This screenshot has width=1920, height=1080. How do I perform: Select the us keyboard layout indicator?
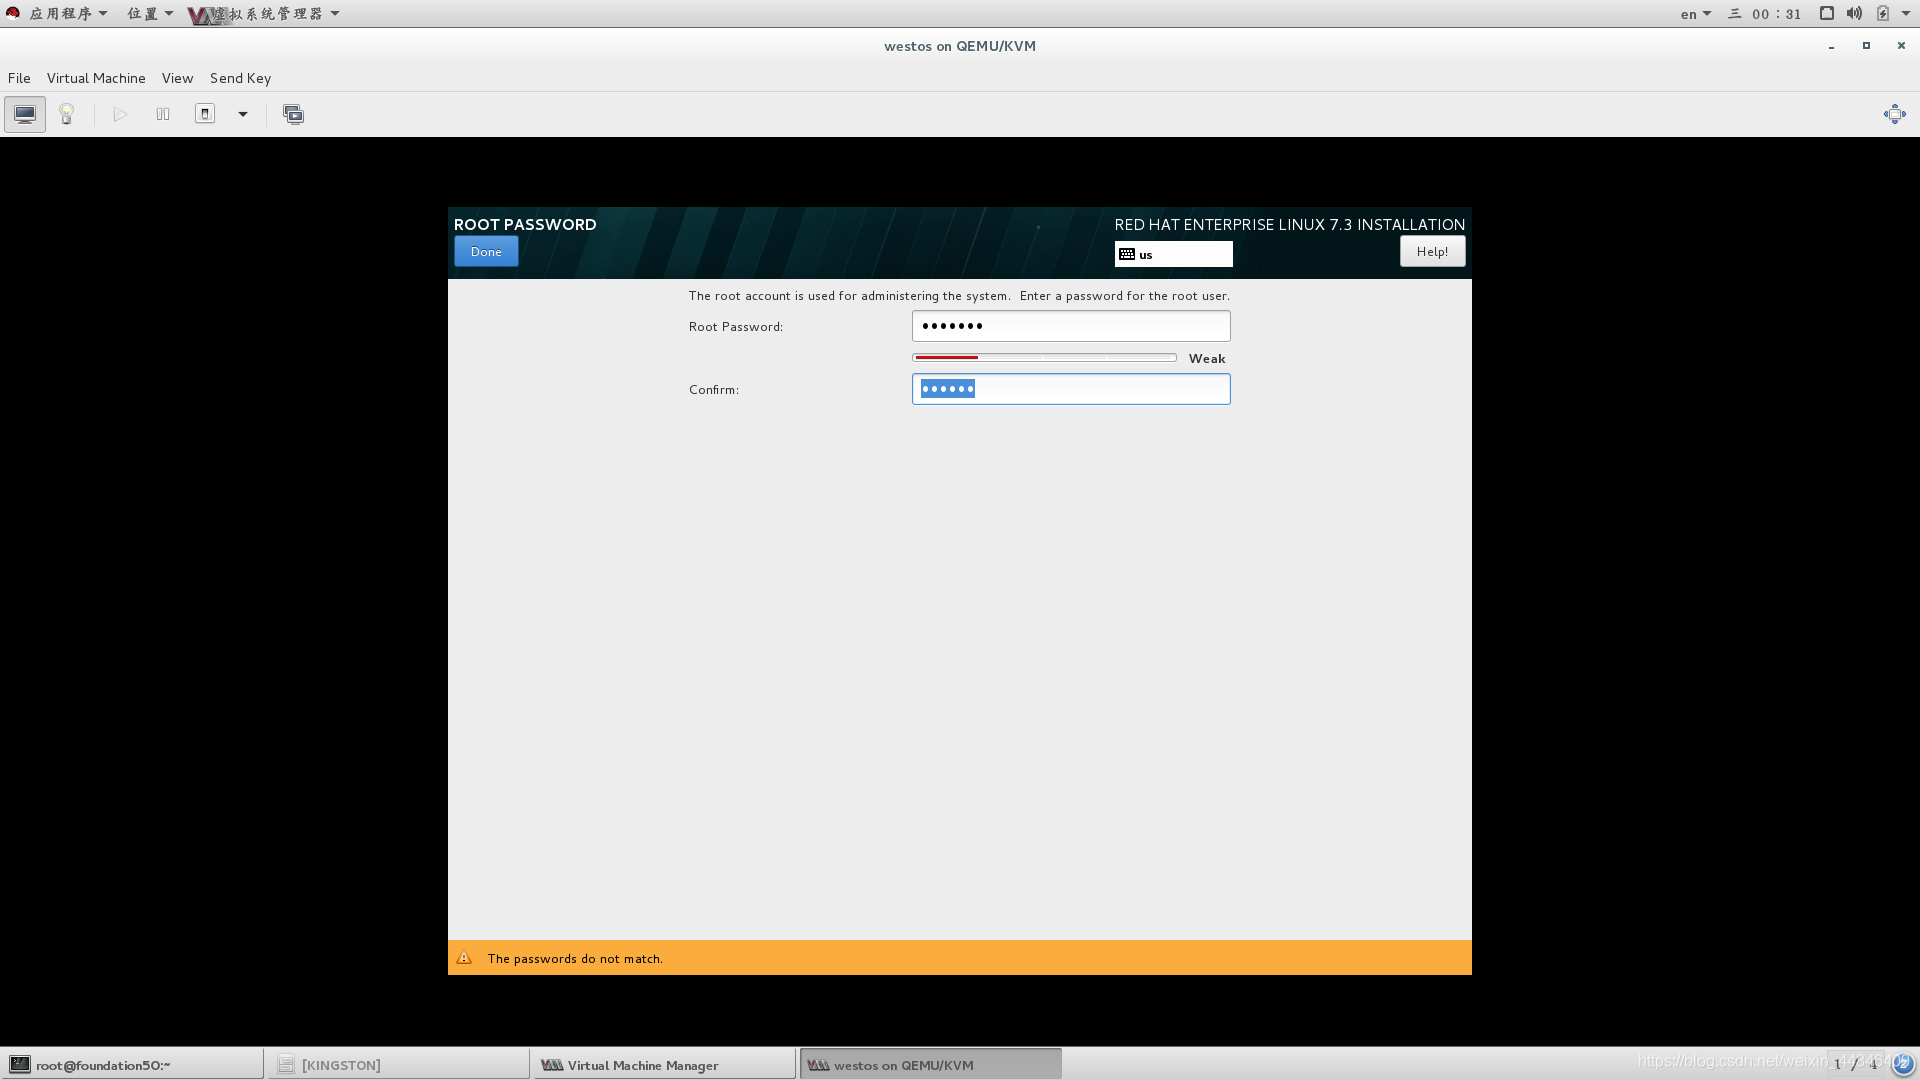pos(1173,254)
